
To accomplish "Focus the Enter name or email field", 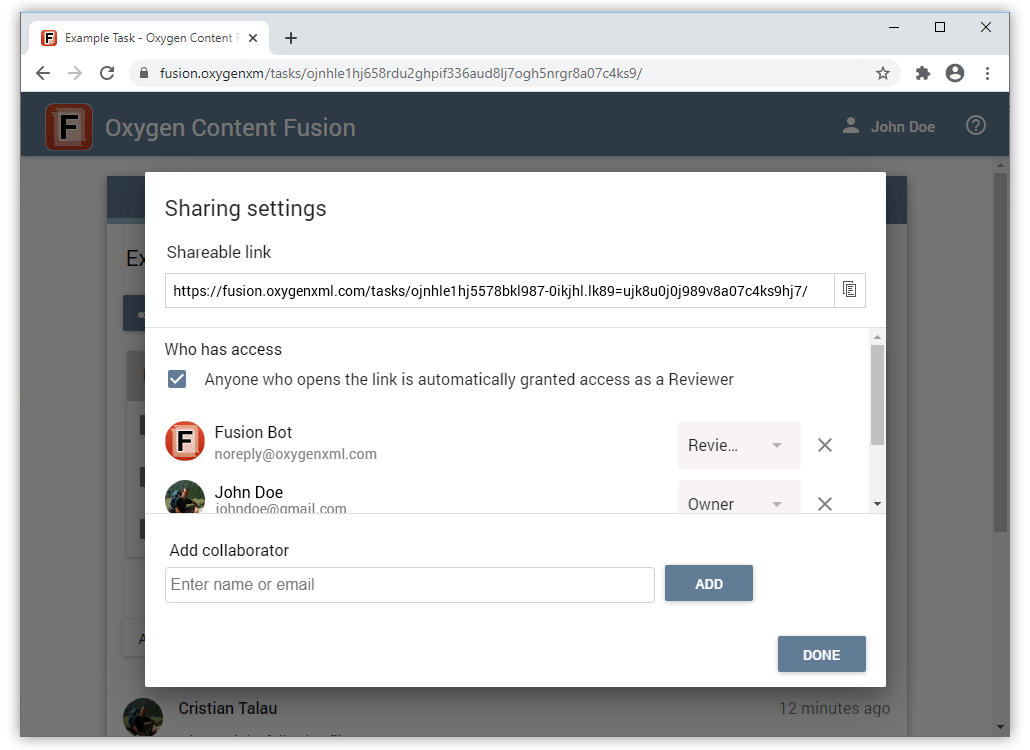I will (x=410, y=585).
